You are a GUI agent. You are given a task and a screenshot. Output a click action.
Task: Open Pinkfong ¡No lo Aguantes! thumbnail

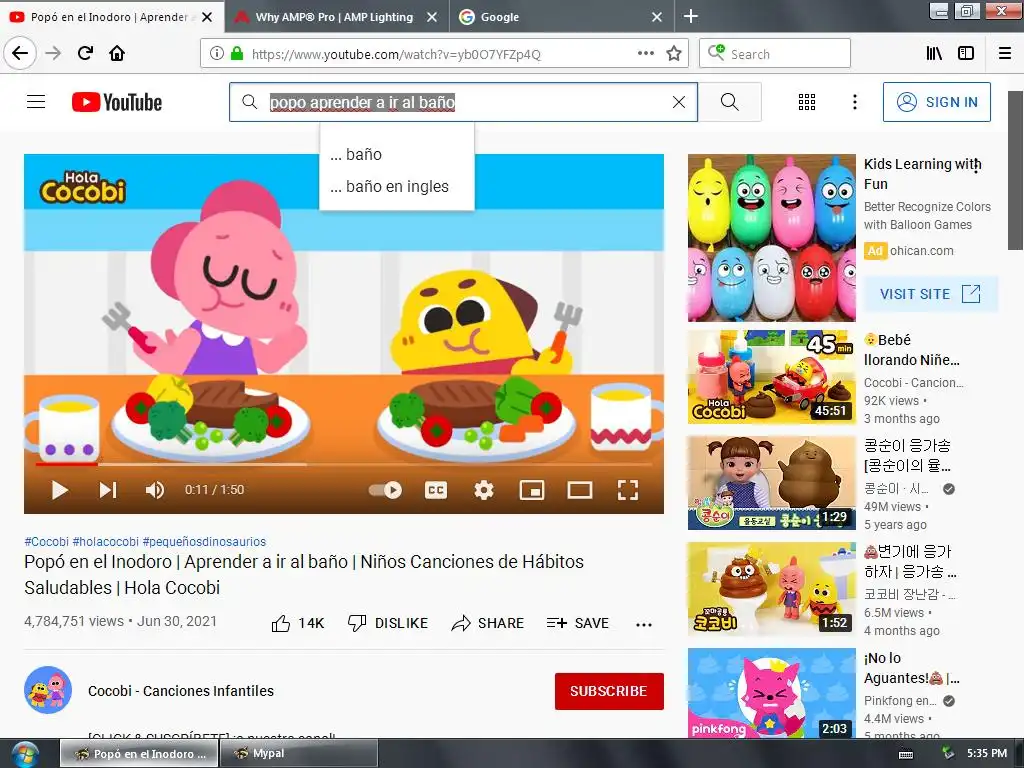point(771,694)
